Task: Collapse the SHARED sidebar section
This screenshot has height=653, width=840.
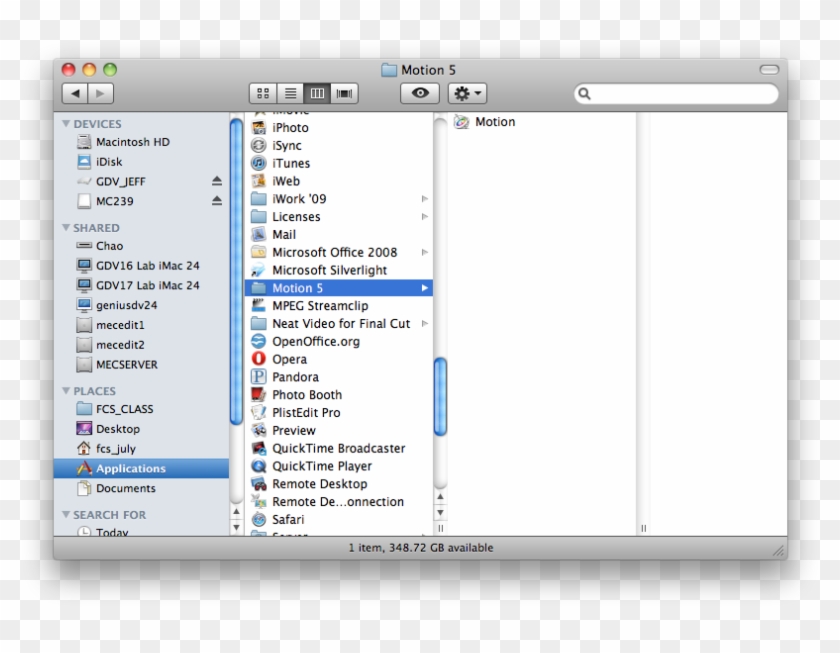Action: (x=66, y=228)
